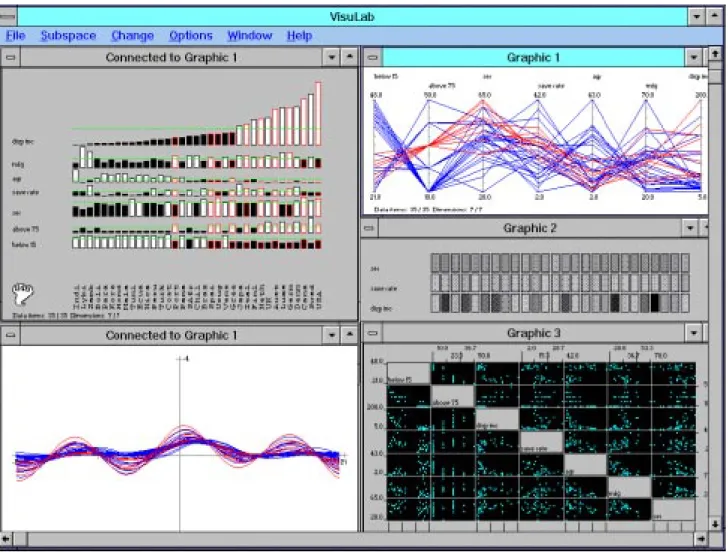Click the 'disp inc' row label in the bar chart
Screen dimensions: 728x552
(23, 142)
